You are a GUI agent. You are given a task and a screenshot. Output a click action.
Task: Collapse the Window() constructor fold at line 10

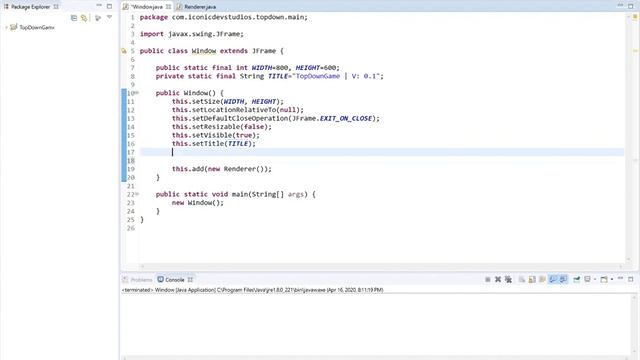coord(137,93)
